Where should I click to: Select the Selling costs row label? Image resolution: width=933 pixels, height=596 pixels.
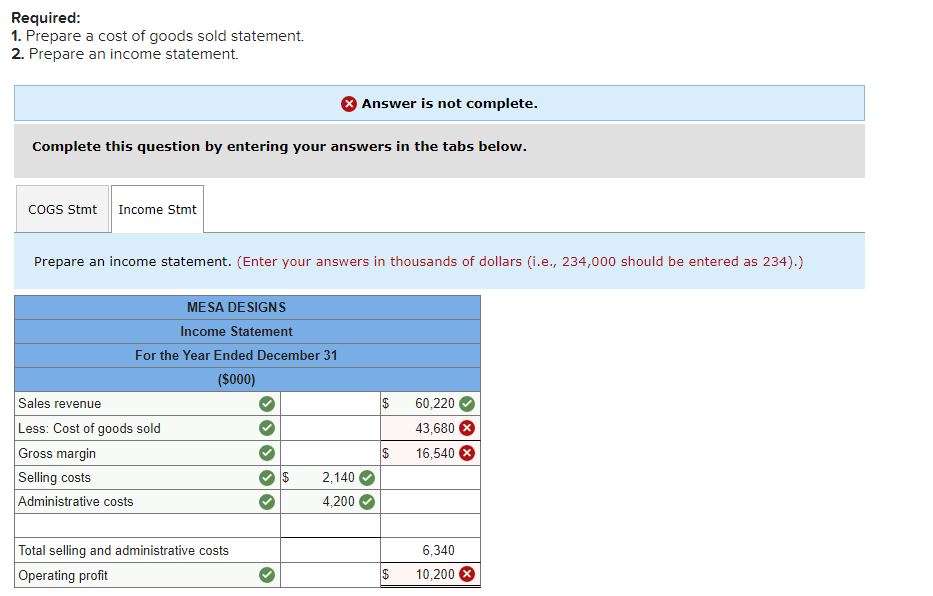coord(55,478)
